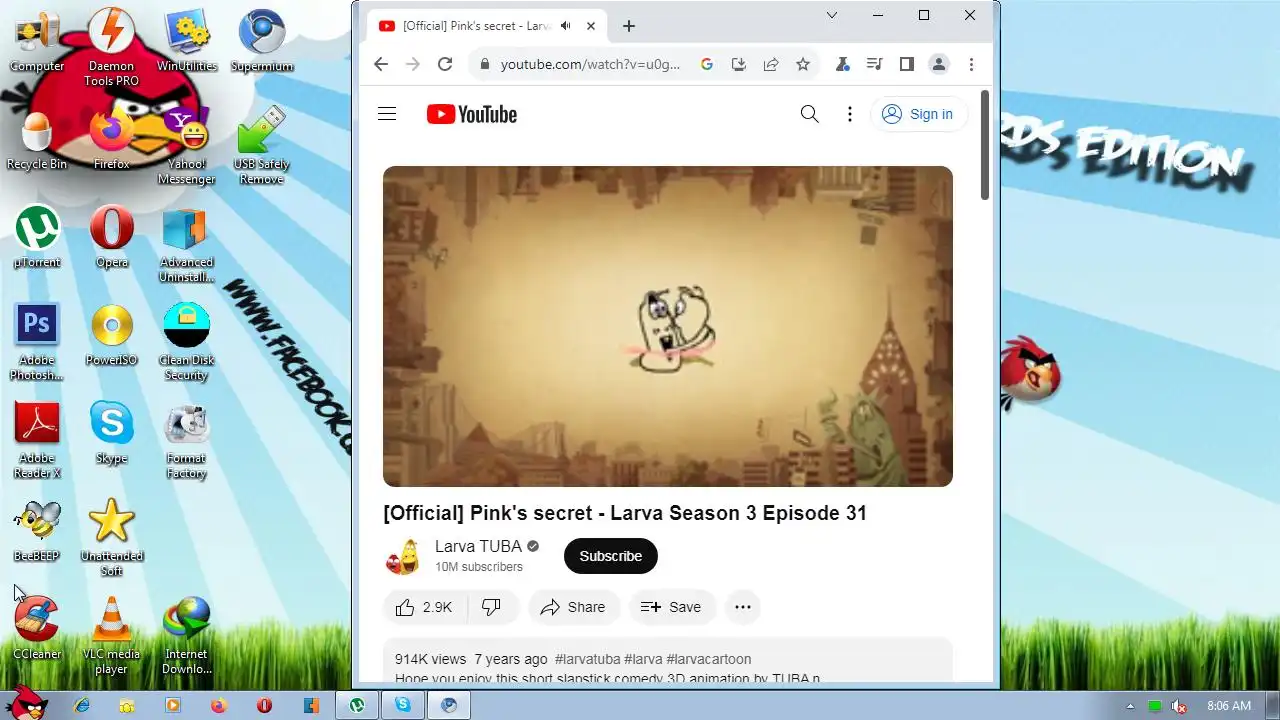
Task: Open the Angry Birds Start button
Action: click(x=26, y=703)
